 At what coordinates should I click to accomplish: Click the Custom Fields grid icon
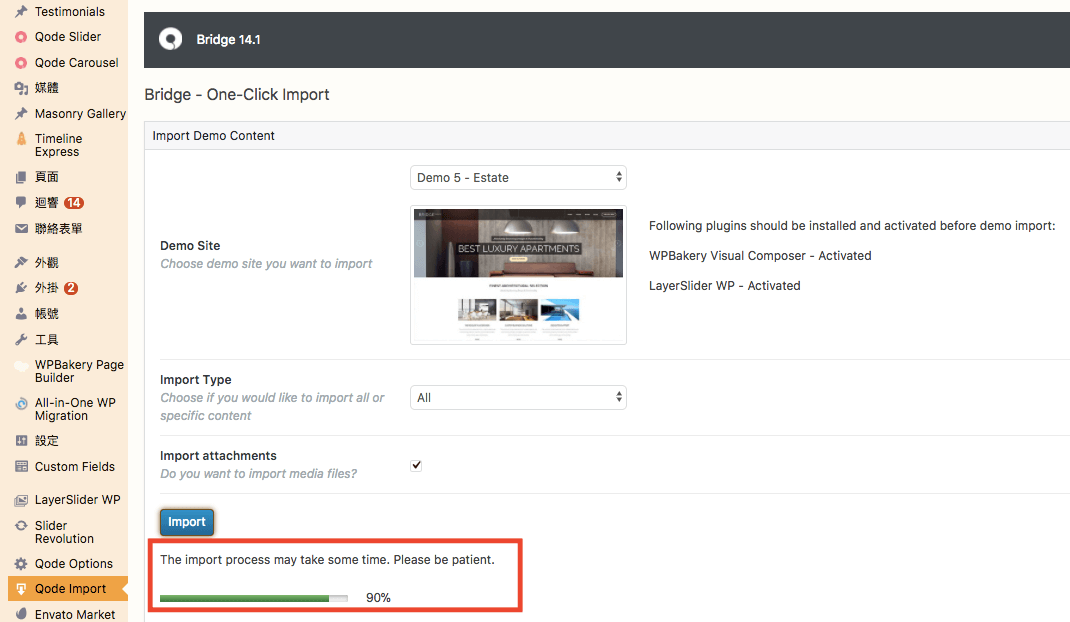(21, 467)
